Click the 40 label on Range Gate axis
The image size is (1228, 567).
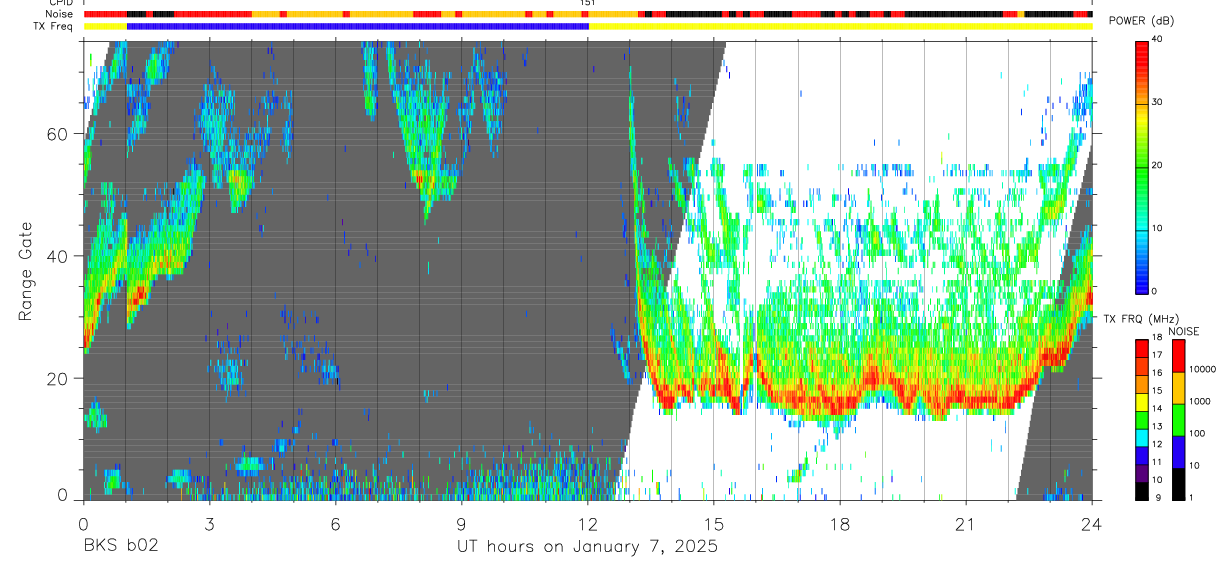click(x=58, y=256)
